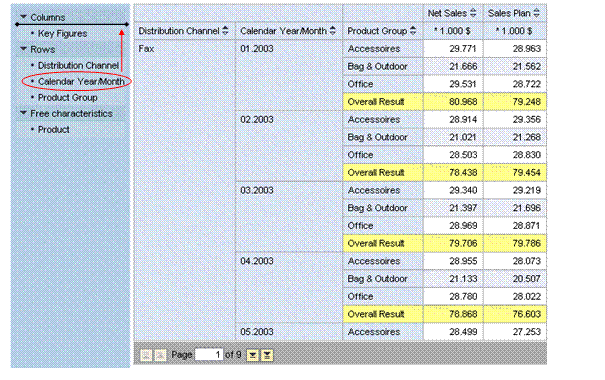Click Sales Plan value 28.963
Viewport: 605px width, 380px height.
coord(515,49)
